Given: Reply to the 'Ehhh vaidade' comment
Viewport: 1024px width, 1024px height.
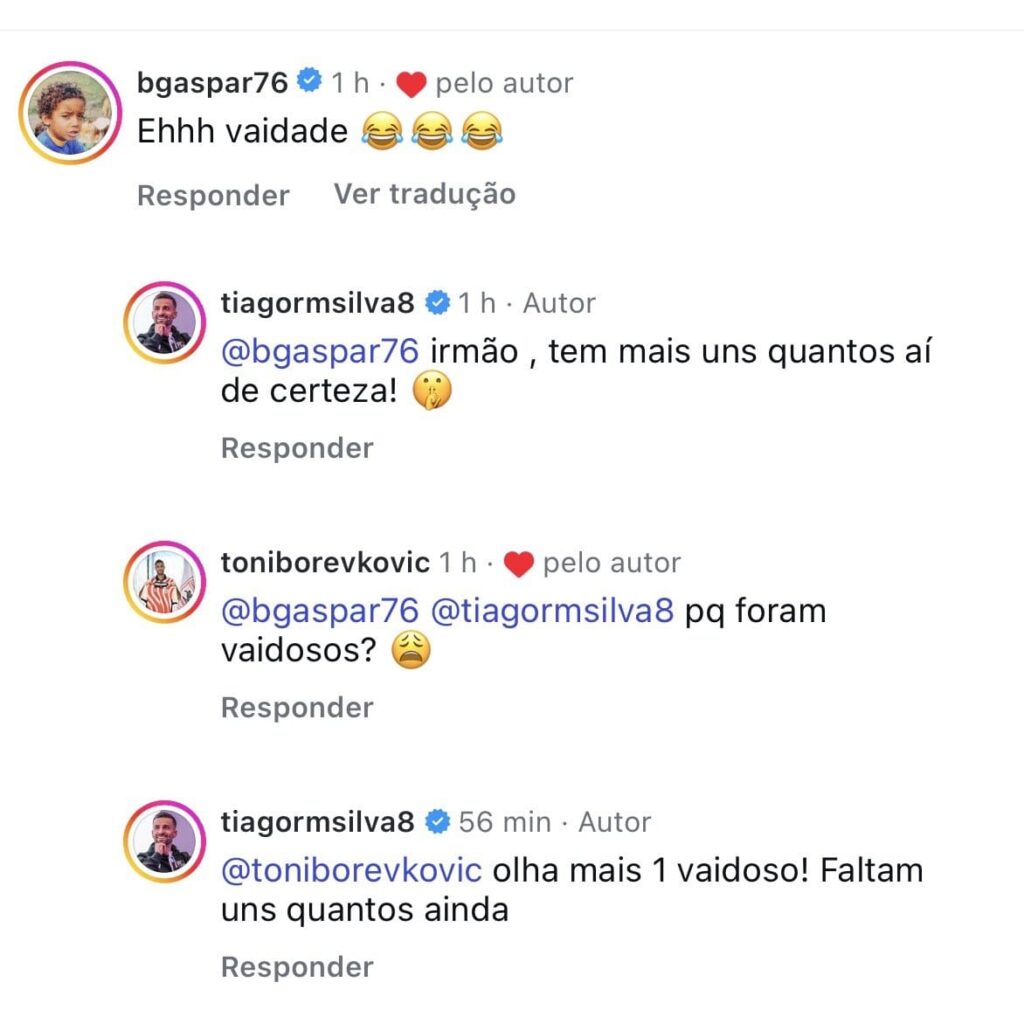Looking at the screenshot, I should 214,196.
